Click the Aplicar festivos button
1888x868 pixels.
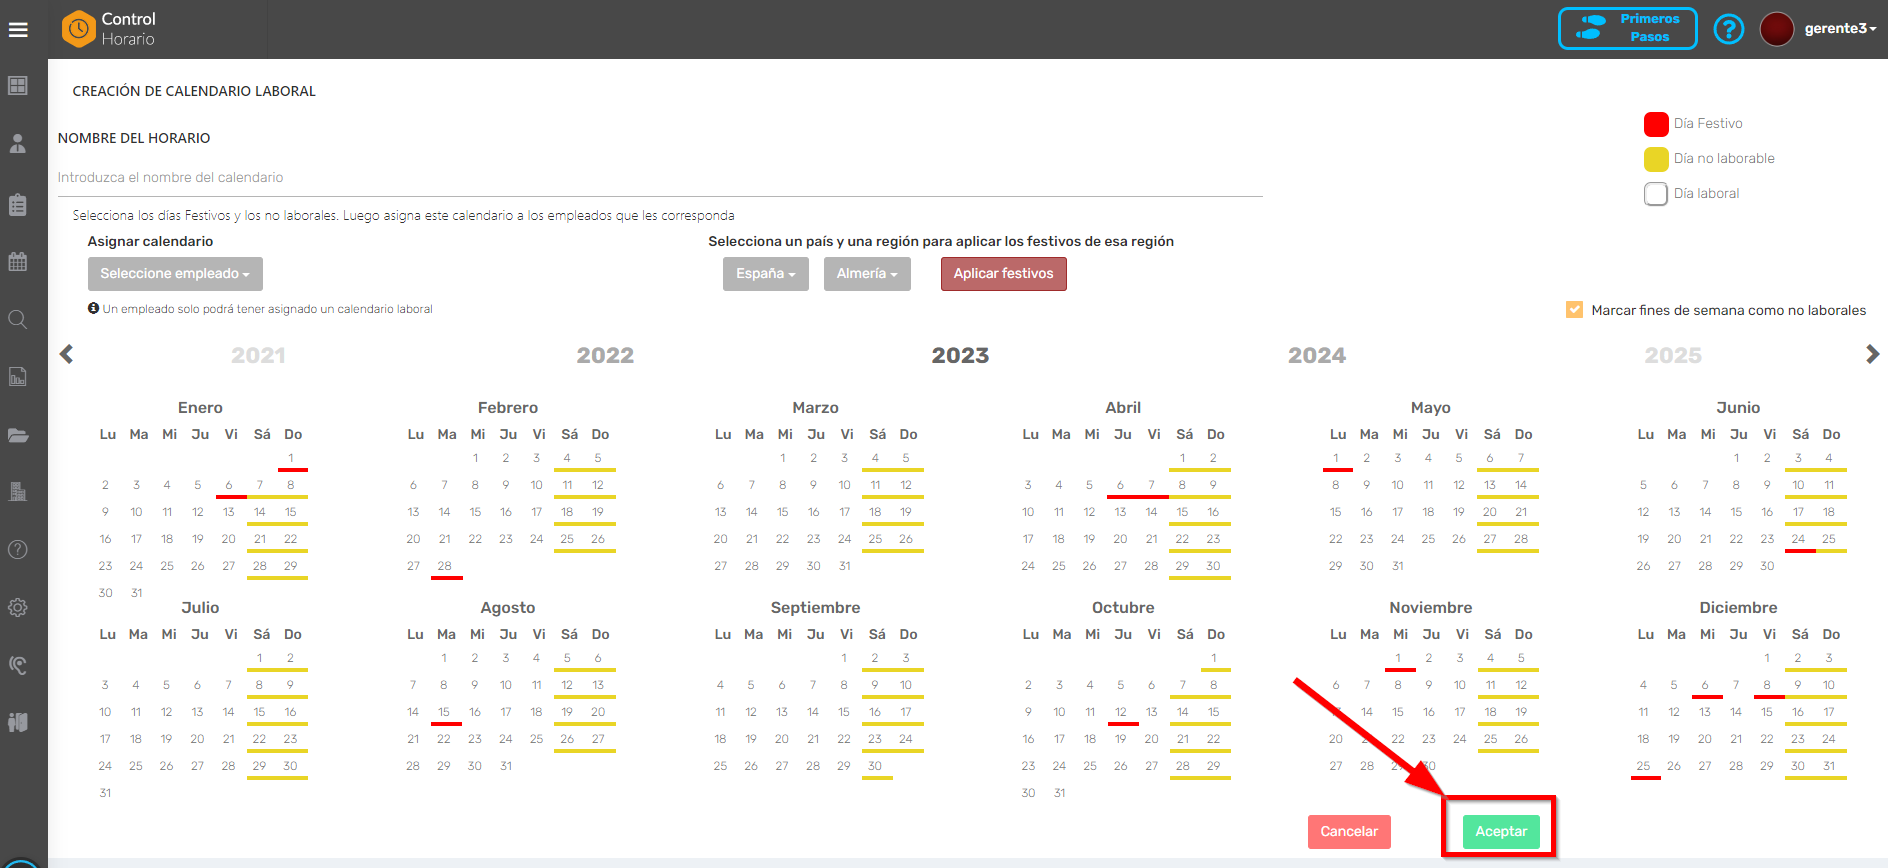pos(1004,274)
